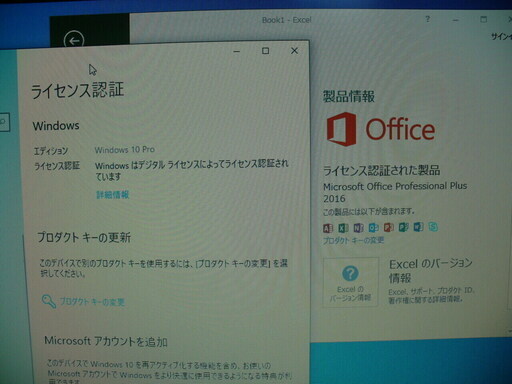Minimize the Book1 - Excel window

pos(456,20)
